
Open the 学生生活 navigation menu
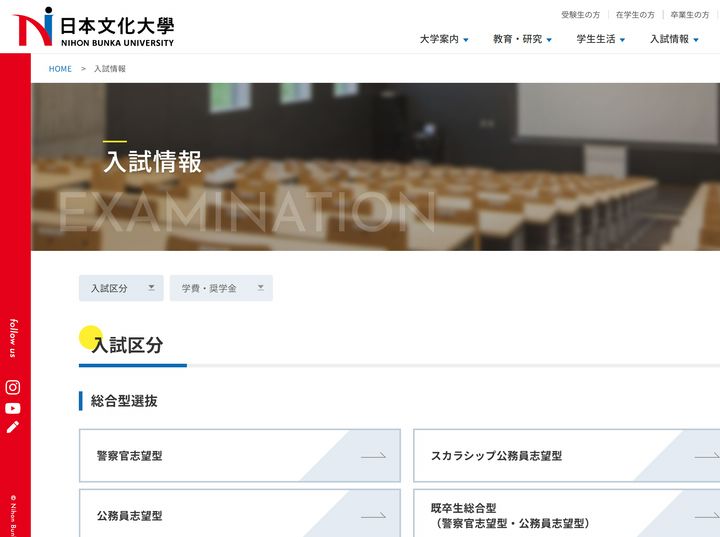(x=600, y=39)
